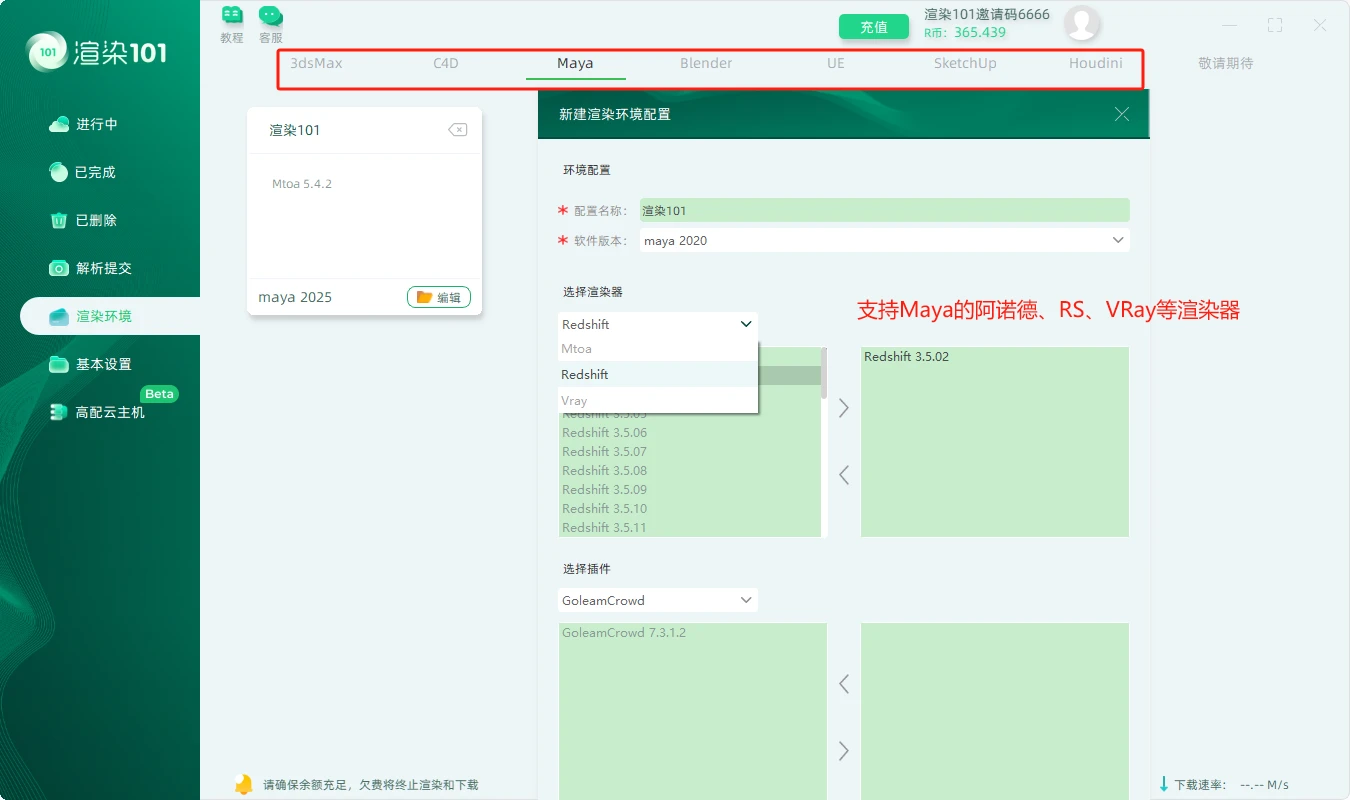Open the 教程 tutorial icon
The image size is (1350, 800).
[x=232, y=24]
